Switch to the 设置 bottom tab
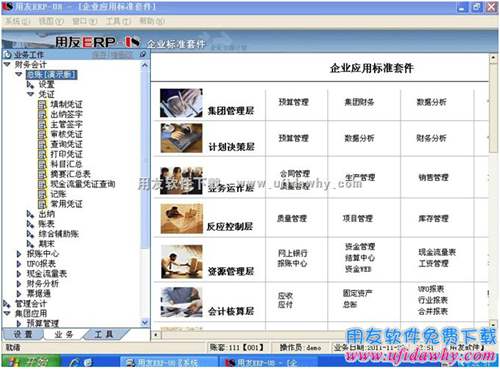This screenshot has width=500, height=369. 23,334
